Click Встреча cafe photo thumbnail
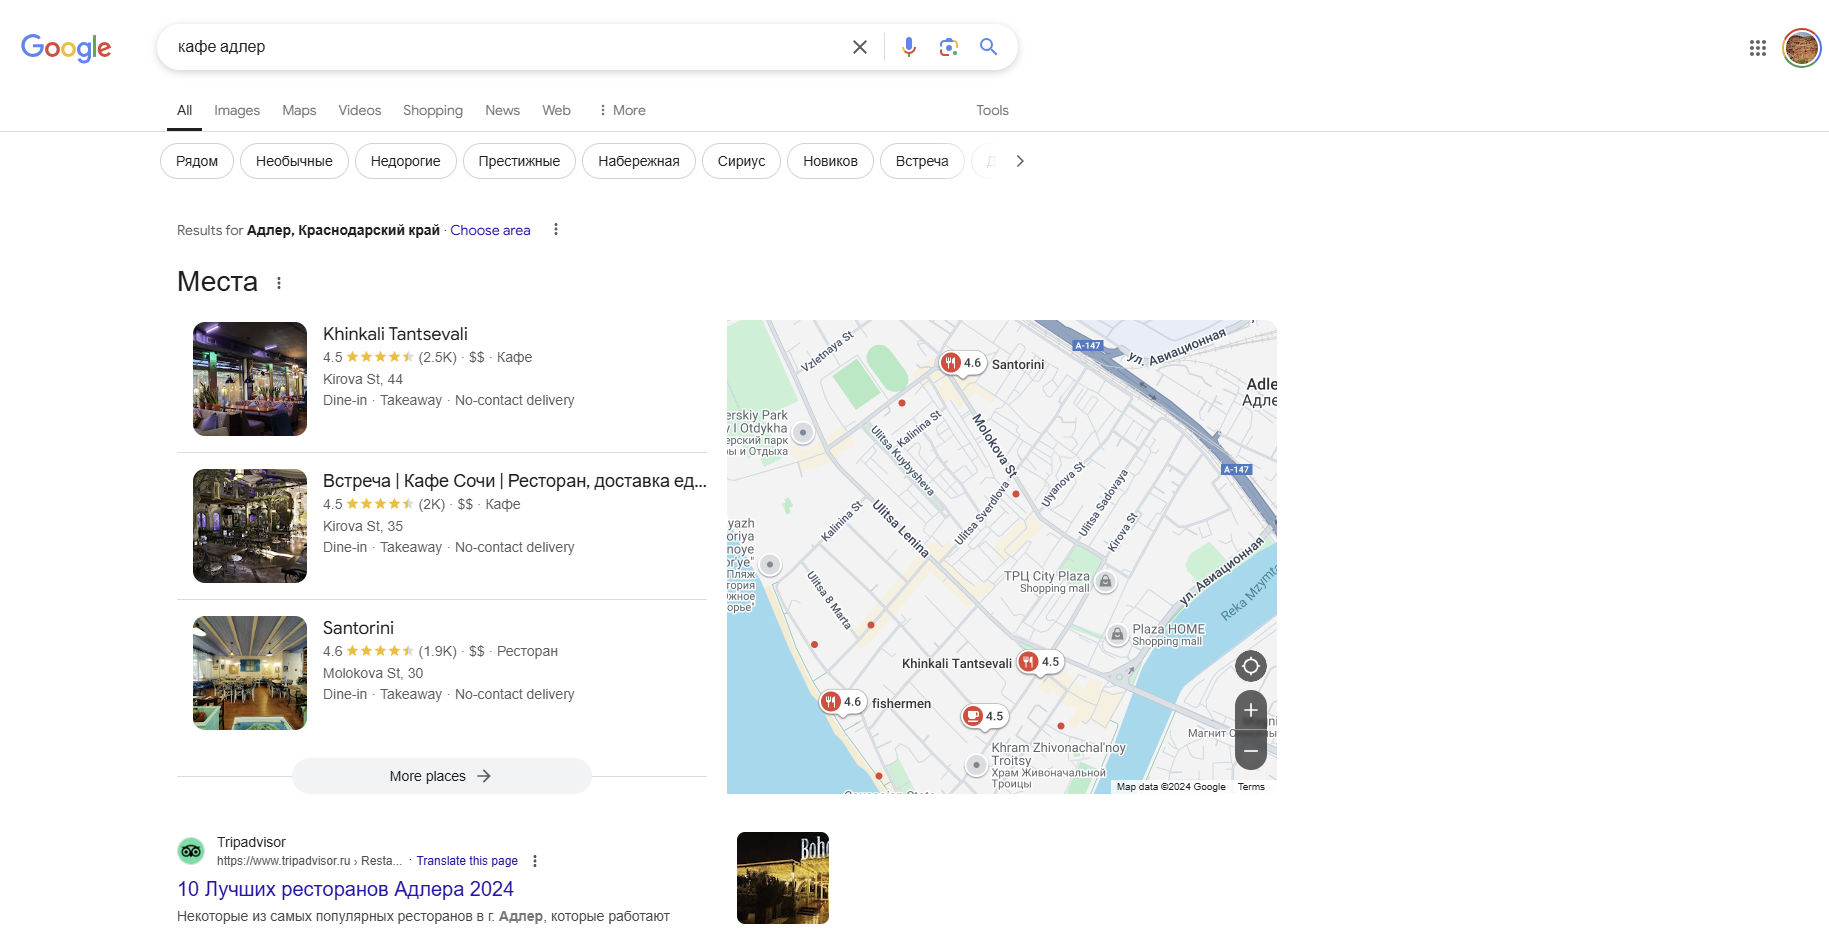The width and height of the screenshot is (1829, 933). coord(250,526)
